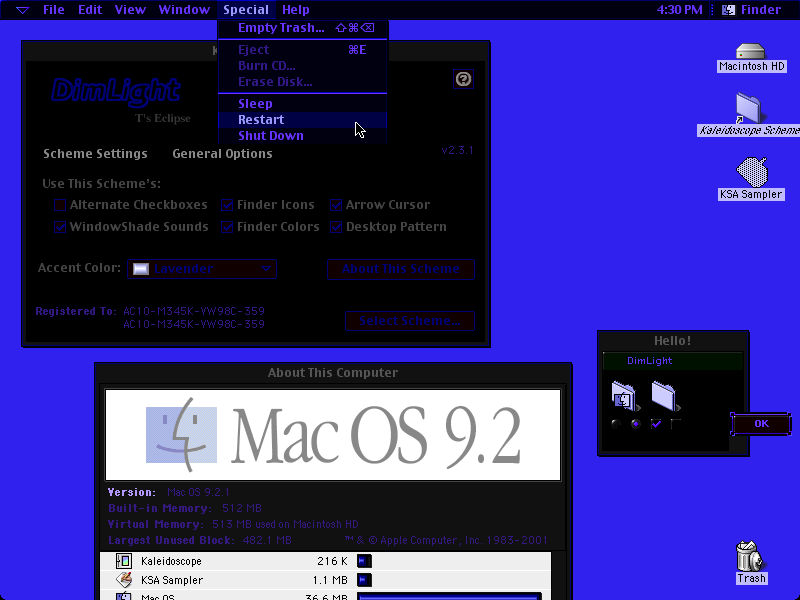The image size is (800, 600).
Task: Click the Kaleidoscope memory usage bar
Action: (x=364, y=561)
